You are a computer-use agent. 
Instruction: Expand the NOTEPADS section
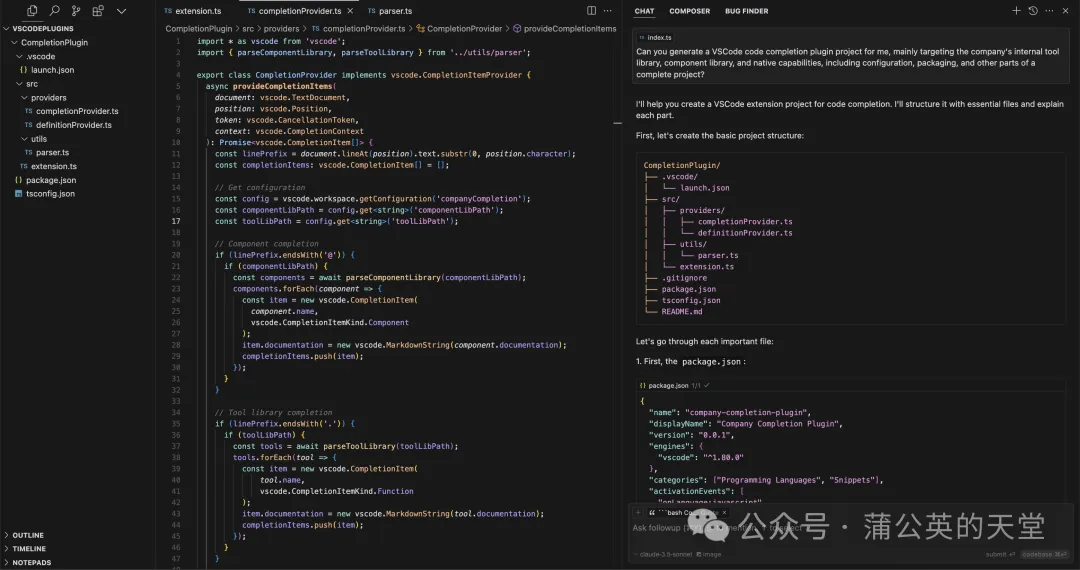(x=28, y=562)
